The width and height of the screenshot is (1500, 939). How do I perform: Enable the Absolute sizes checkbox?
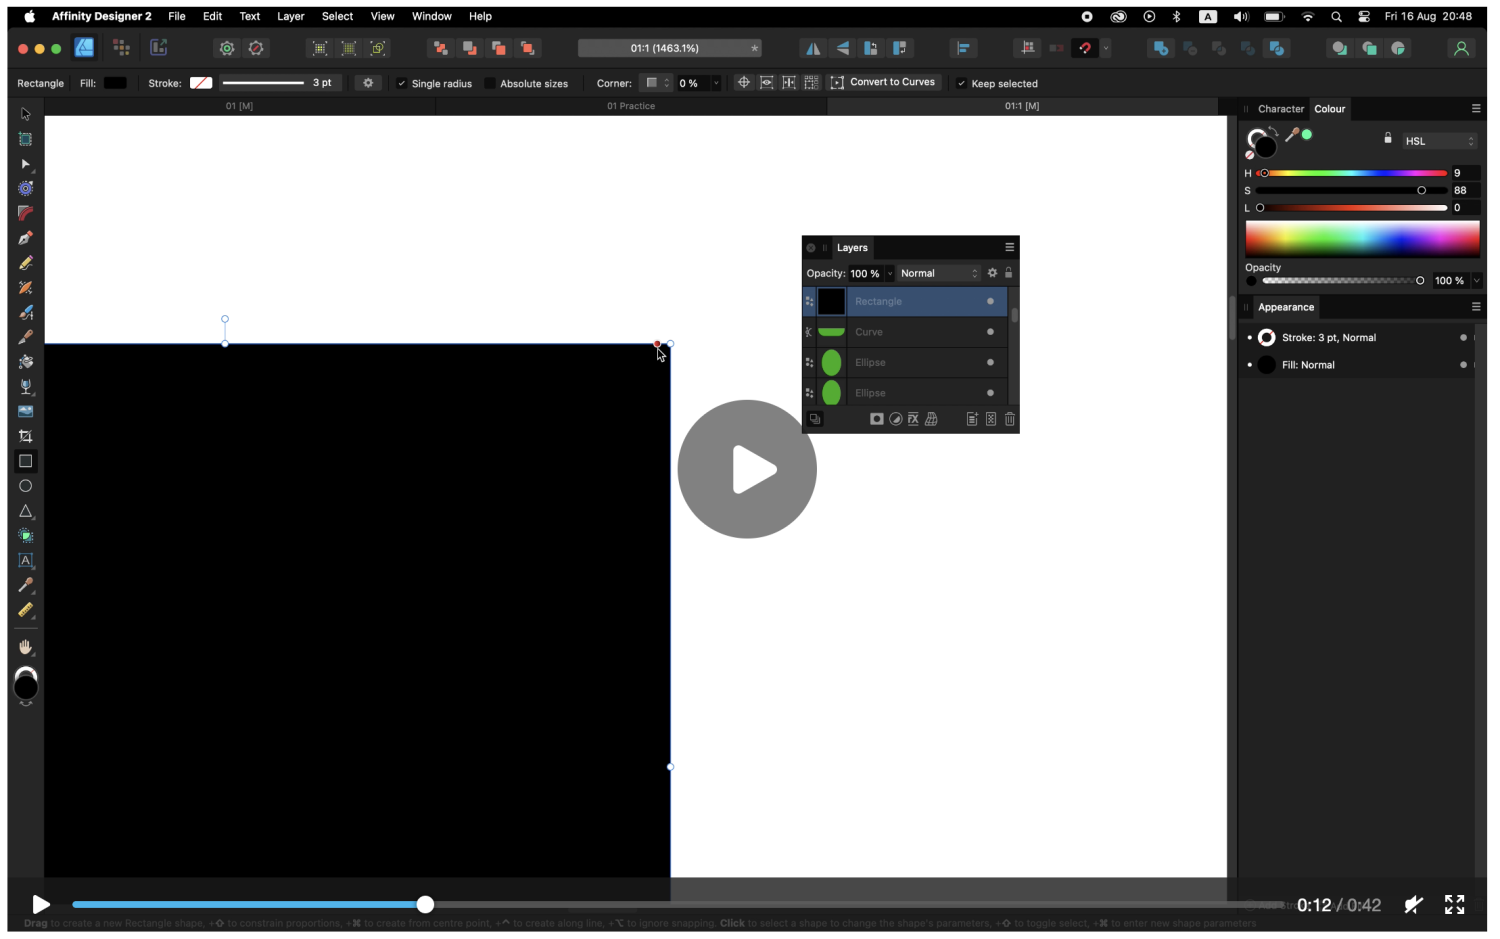point(489,83)
